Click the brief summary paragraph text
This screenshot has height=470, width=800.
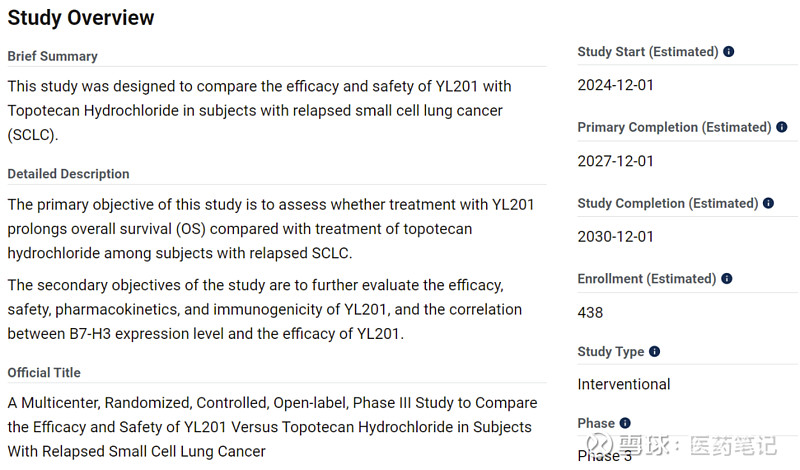(x=259, y=110)
